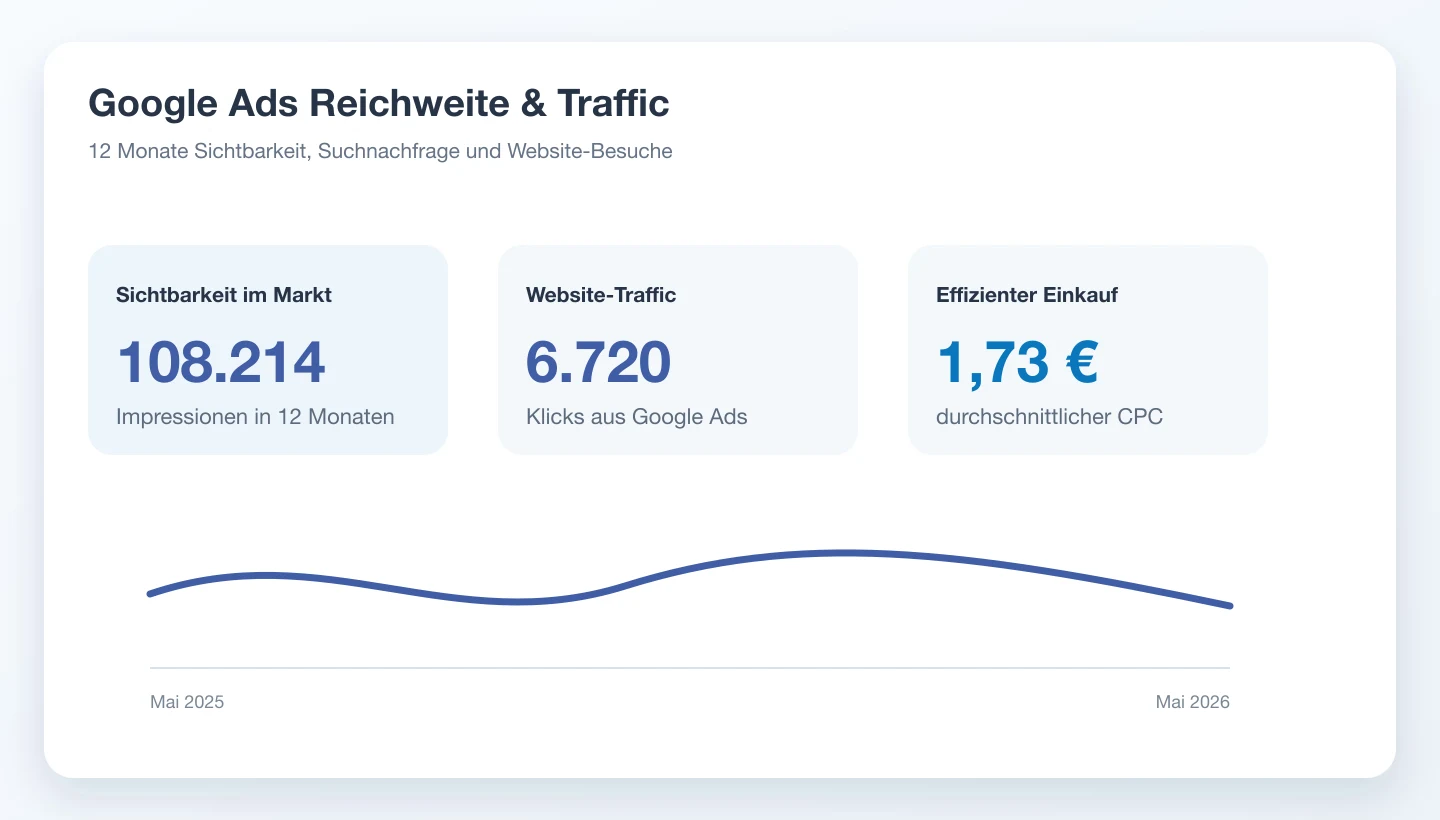The image size is (1440, 820).
Task: Click the impressions value 108.214
Action: (x=221, y=362)
